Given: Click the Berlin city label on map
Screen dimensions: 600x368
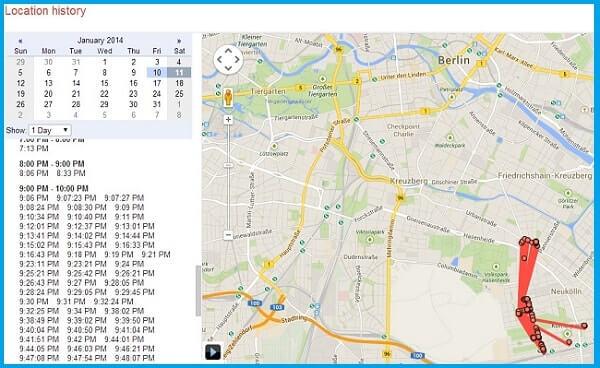Looking at the screenshot, I should 453,60.
